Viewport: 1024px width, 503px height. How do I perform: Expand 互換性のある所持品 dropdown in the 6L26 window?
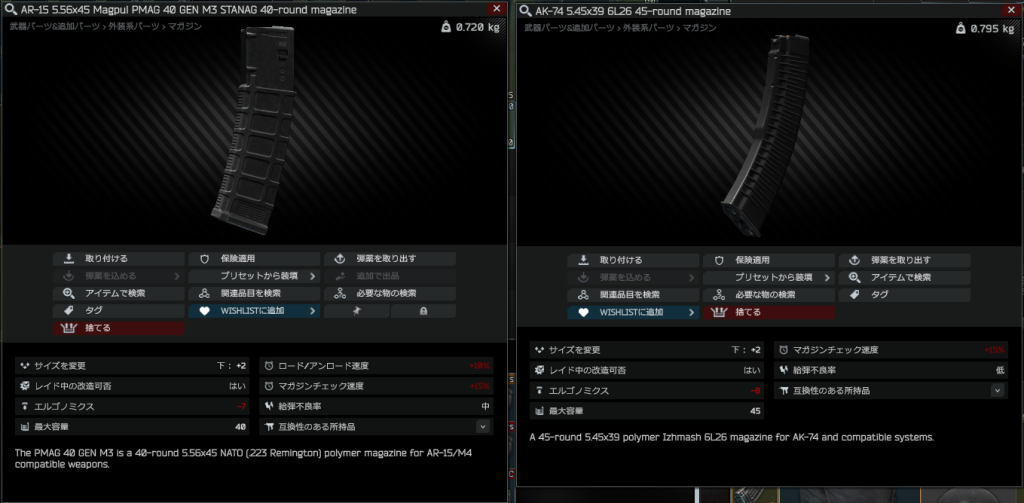point(997,391)
